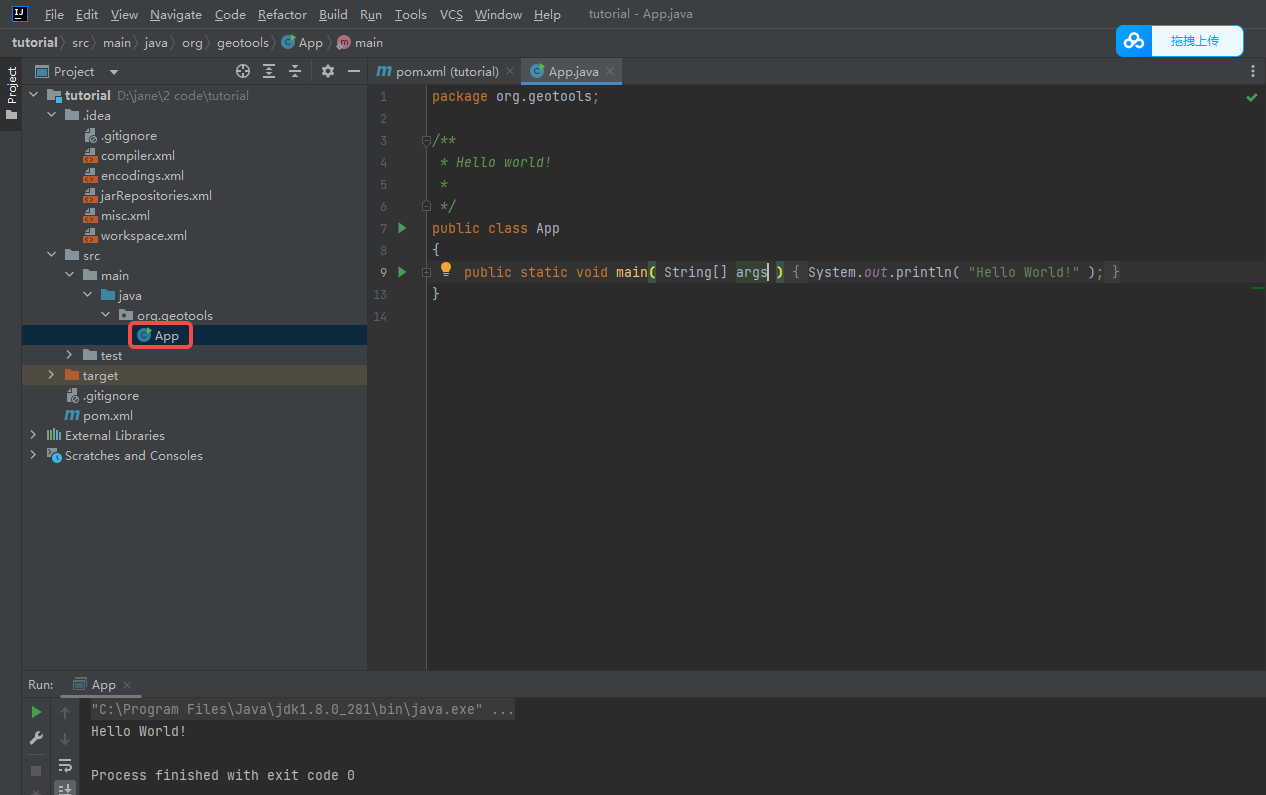Collapse the .idea folder
Screen dimensions: 1266x795
point(52,115)
